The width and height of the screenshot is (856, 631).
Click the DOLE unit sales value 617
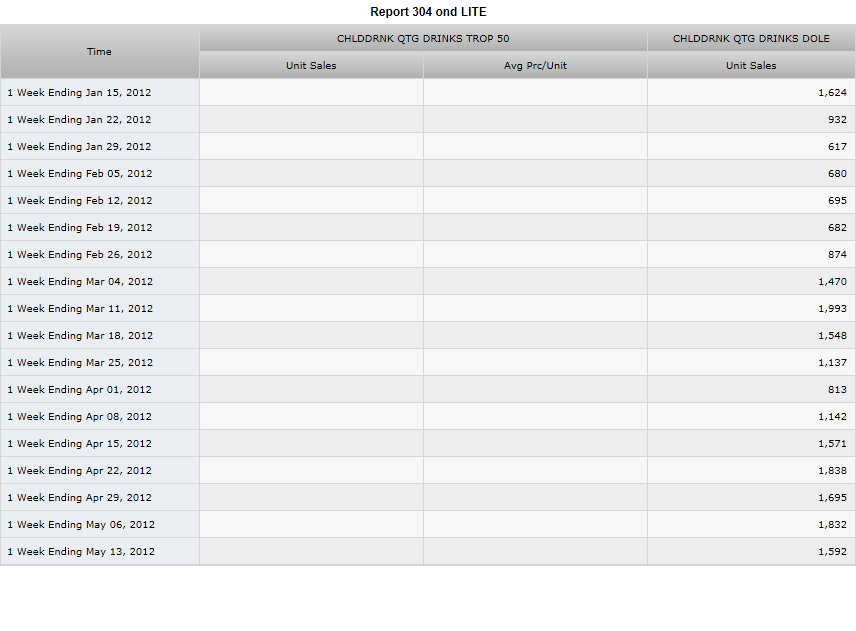coord(837,146)
